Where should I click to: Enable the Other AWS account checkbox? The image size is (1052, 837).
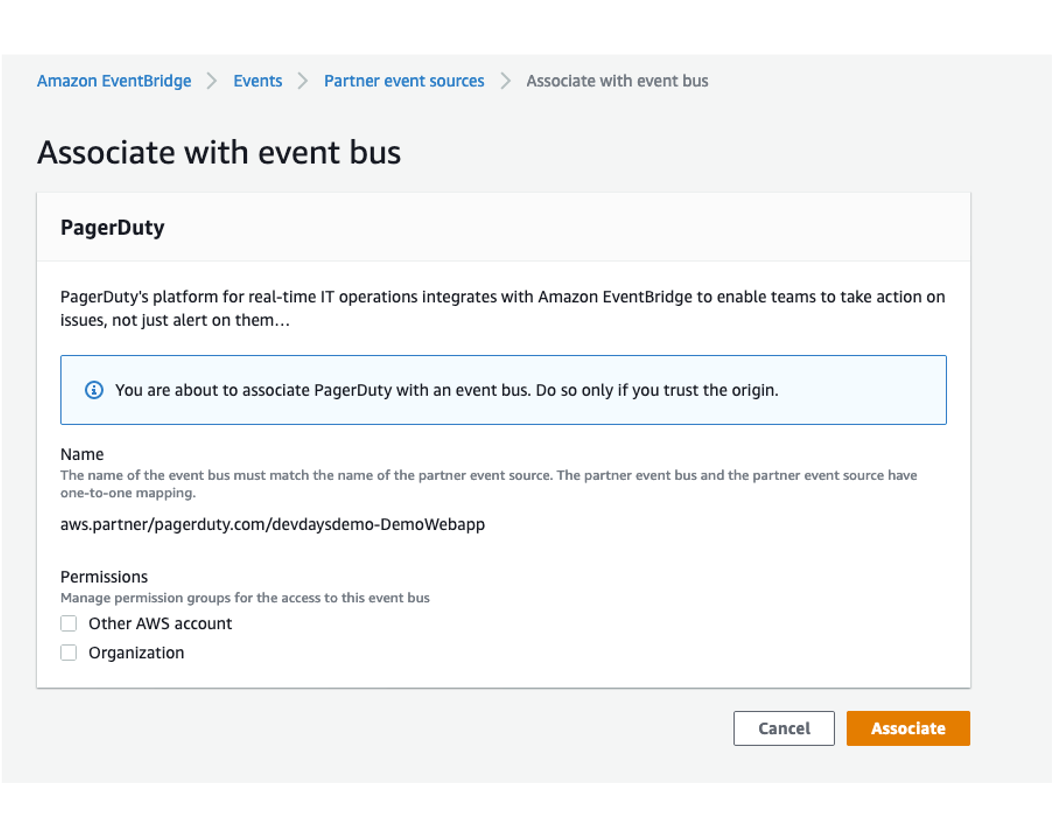click(69, 624)
